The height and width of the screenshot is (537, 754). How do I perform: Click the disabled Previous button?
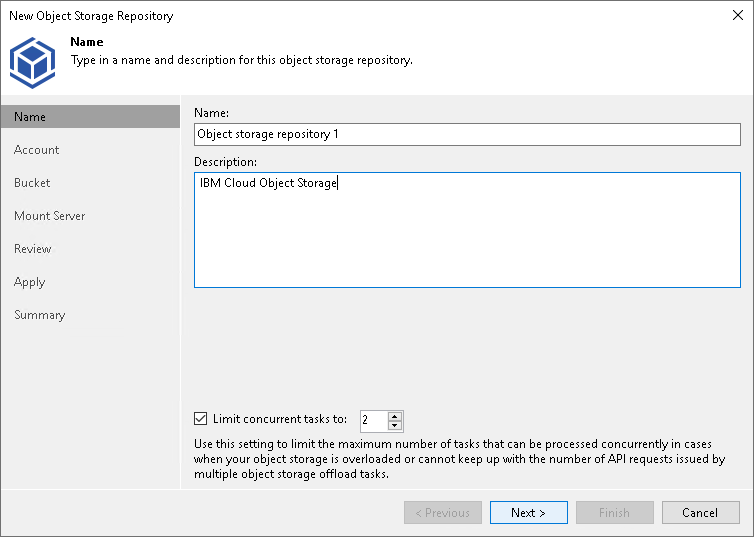tap(443, 512)
